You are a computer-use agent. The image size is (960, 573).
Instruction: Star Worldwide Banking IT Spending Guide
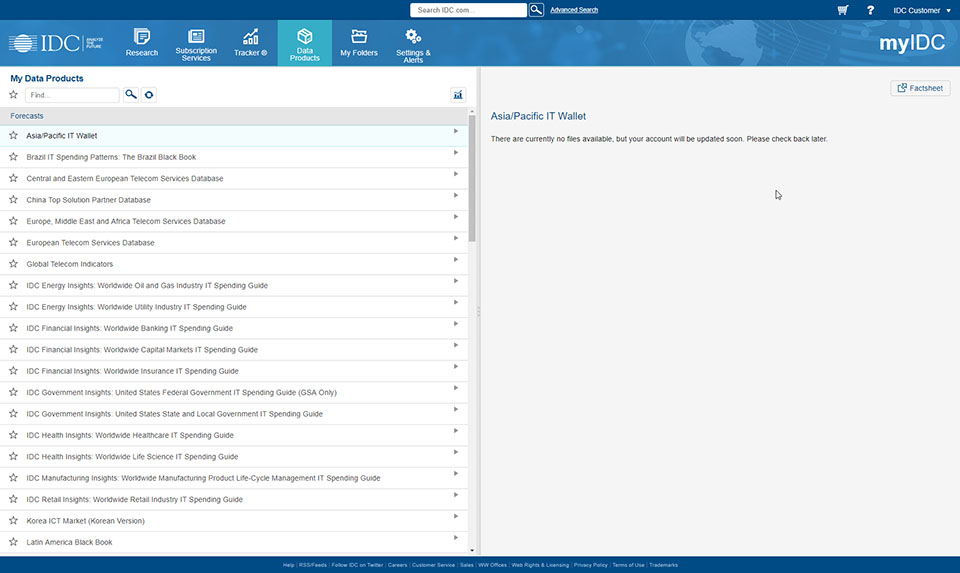(x=13, y=328)
